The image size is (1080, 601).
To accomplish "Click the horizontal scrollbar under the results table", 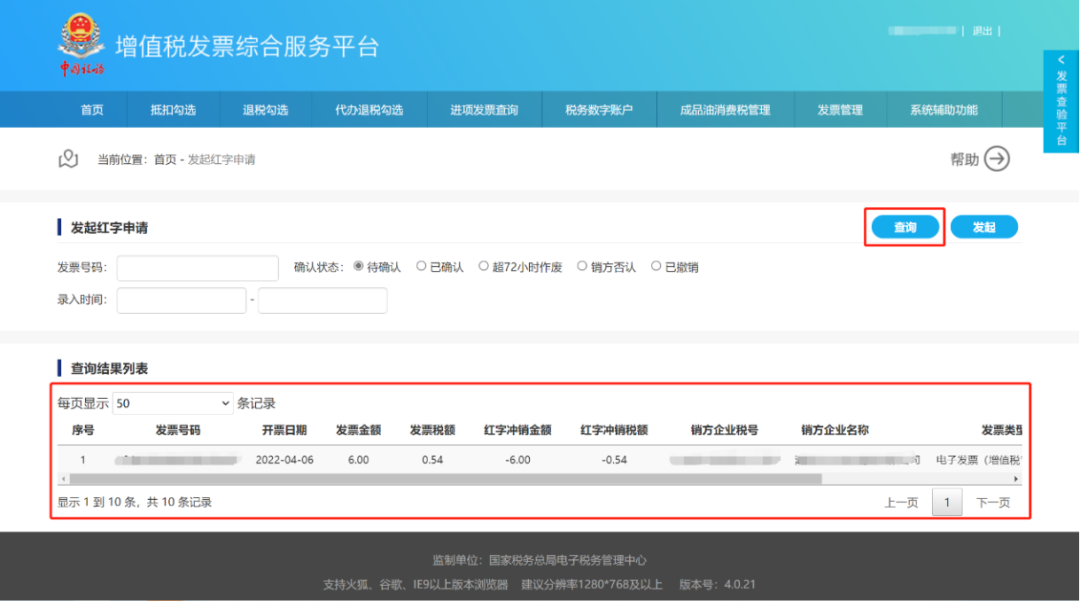I will [450, 480].
